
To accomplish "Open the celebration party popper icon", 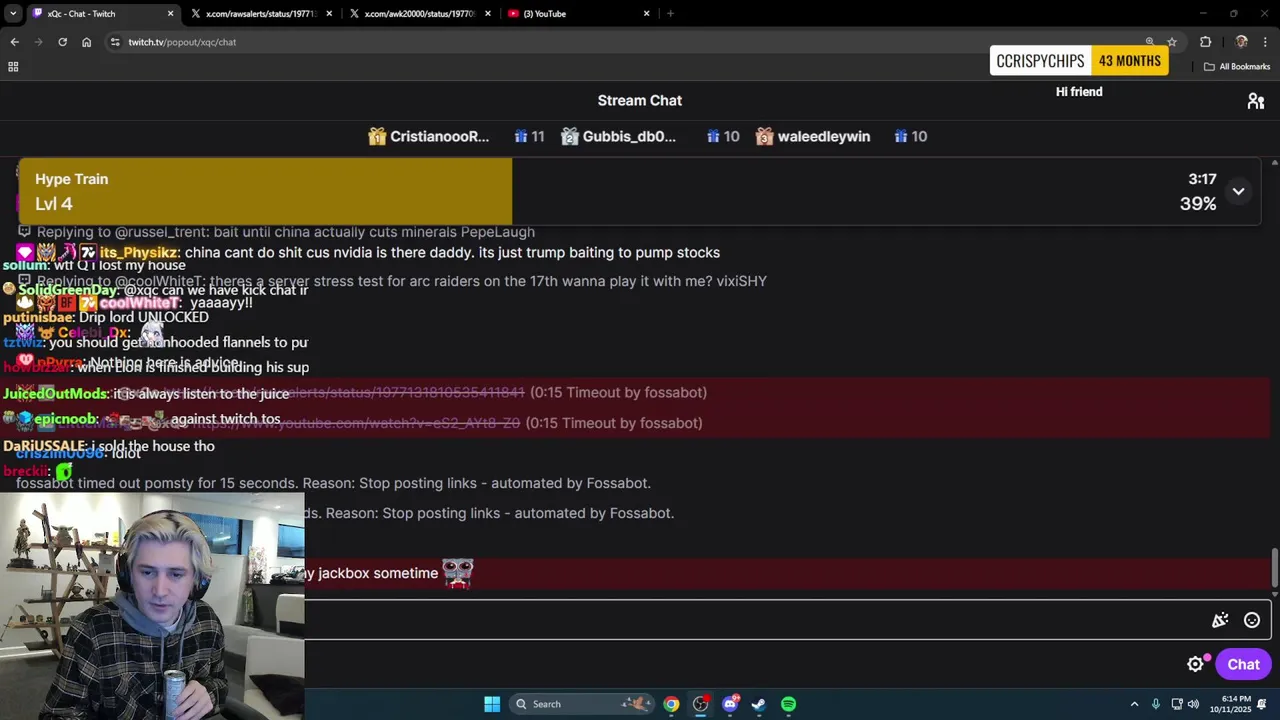I will click(1220, 620).
